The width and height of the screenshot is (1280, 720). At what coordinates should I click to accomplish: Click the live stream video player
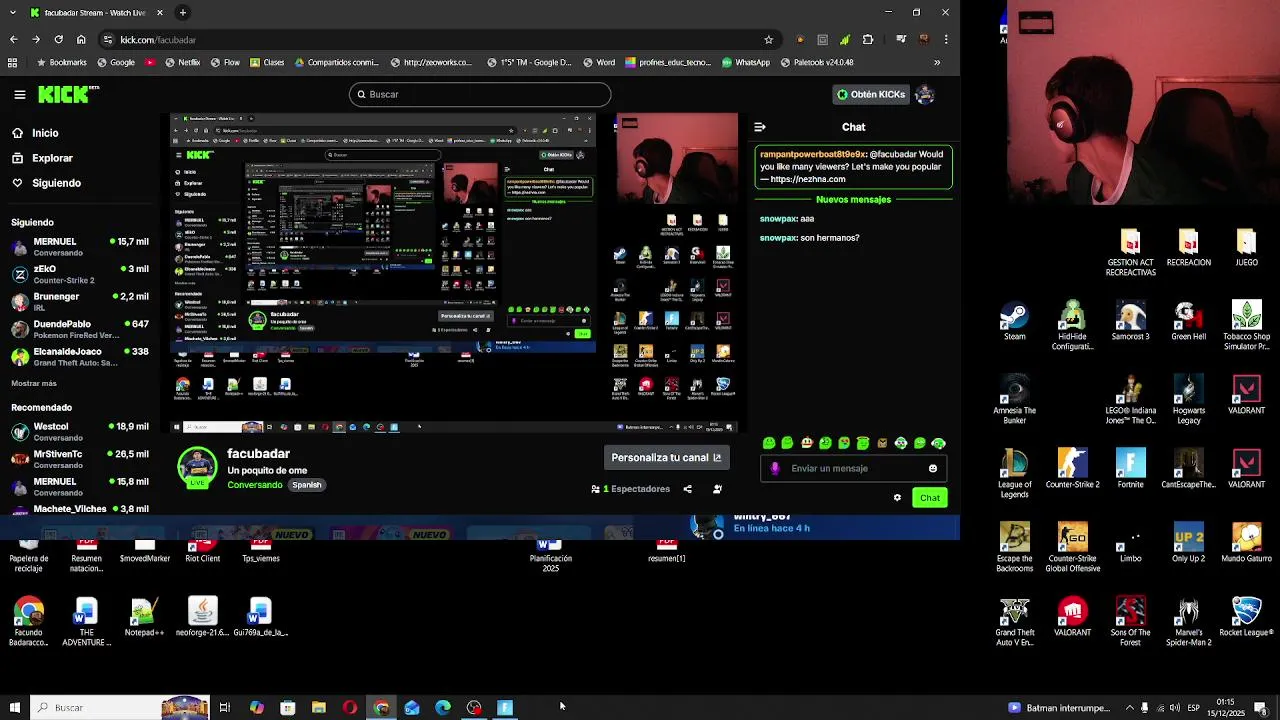(454, 273)
